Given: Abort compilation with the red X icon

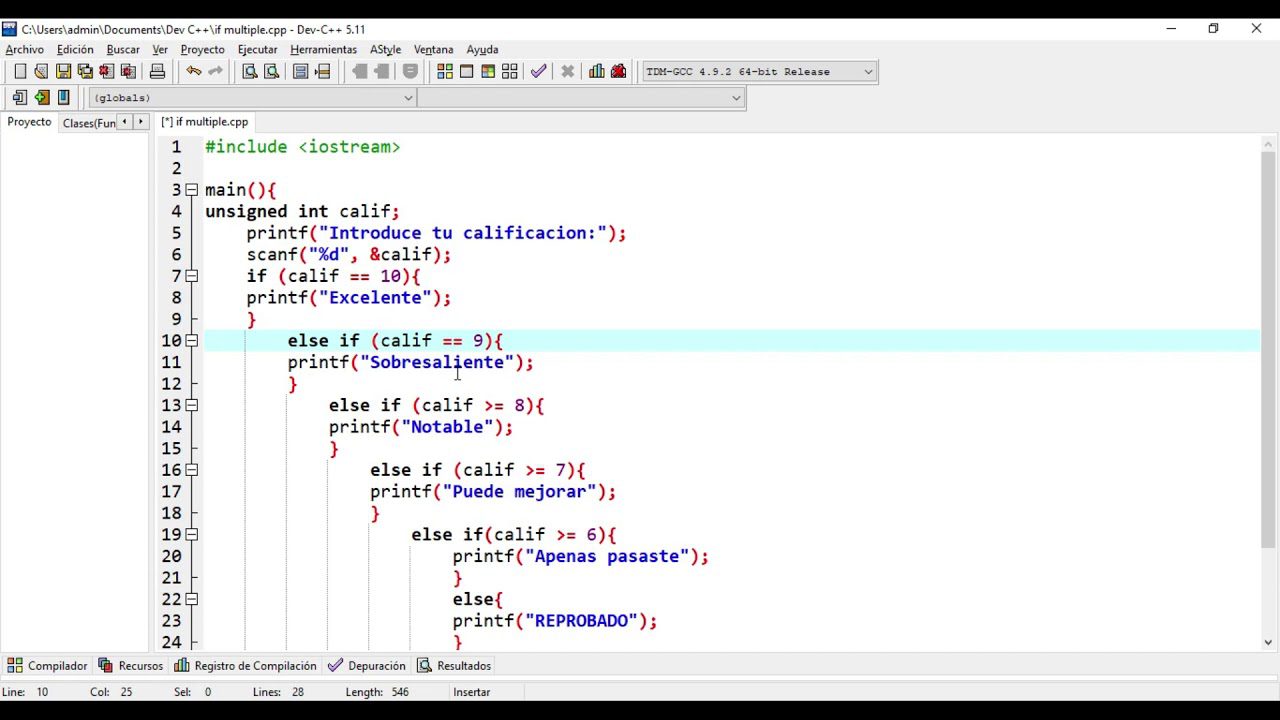Looking at the screenshot, I should tap(568, 71).
